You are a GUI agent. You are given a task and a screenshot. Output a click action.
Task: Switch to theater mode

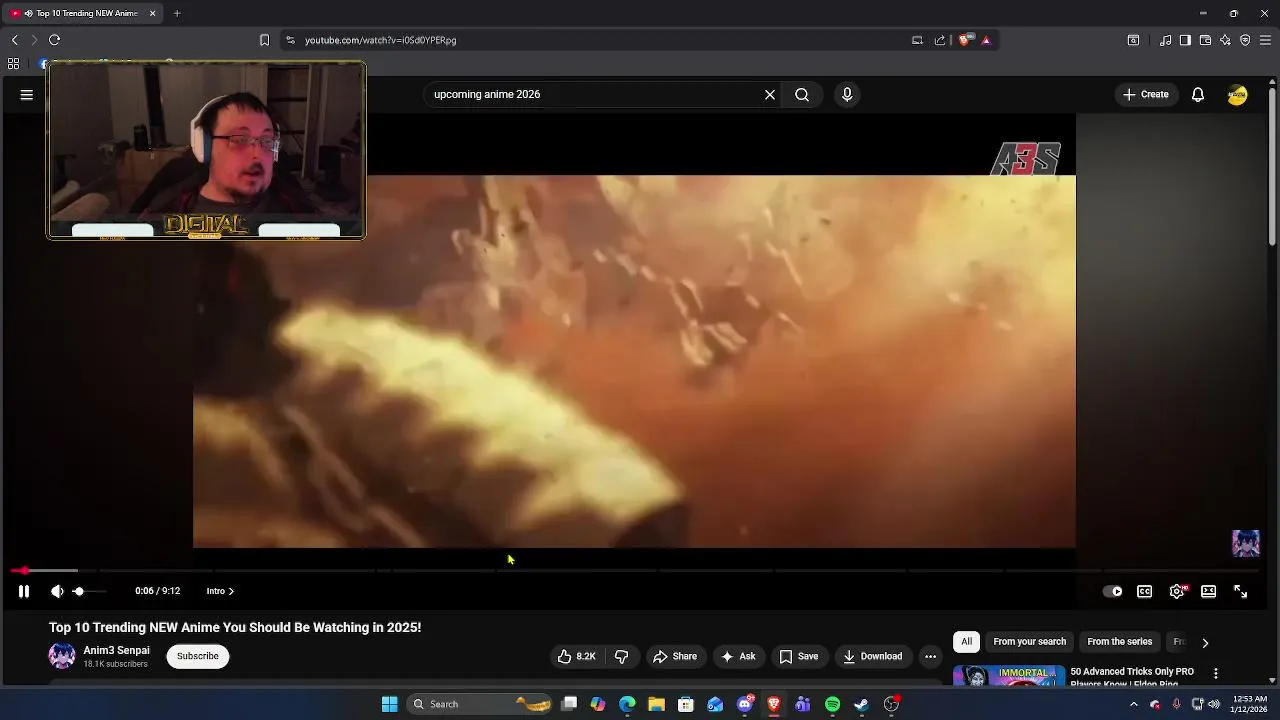pyautogui.click(x=1209, y=591)
